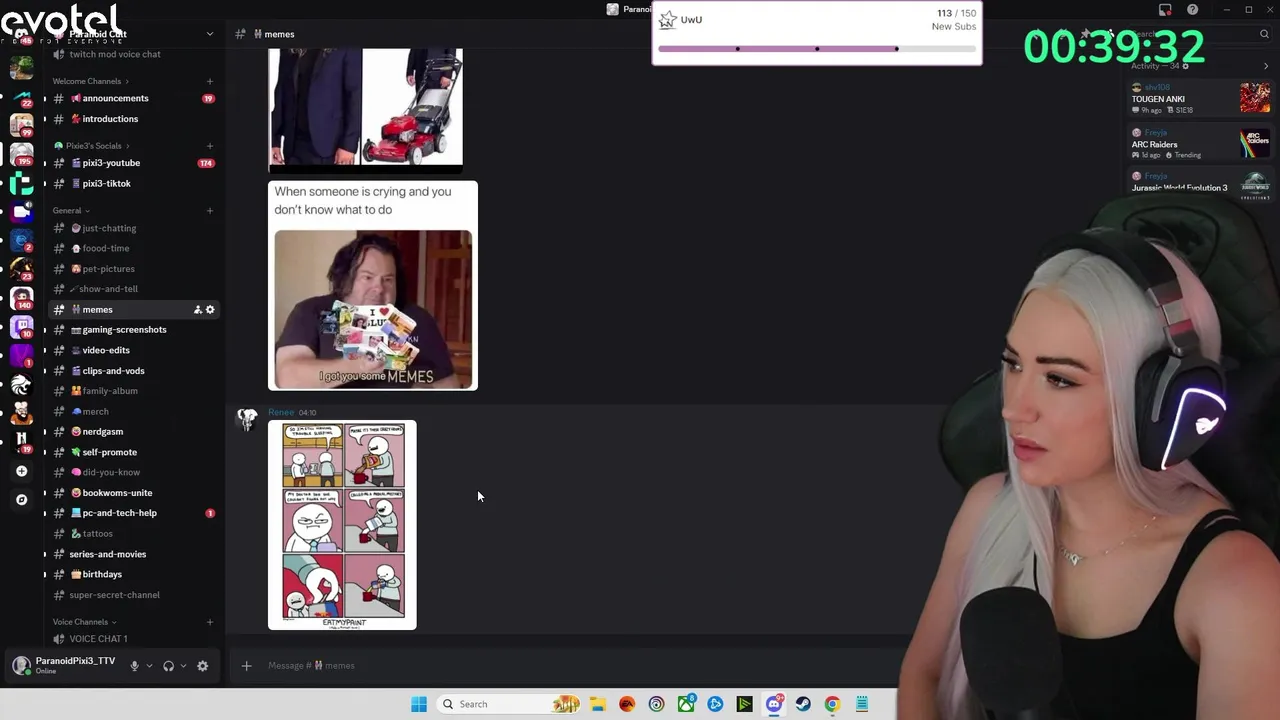Viewport: 1280px width, 720px height.
Task: Open Windows Start menu
Action: tap(419, 704)
